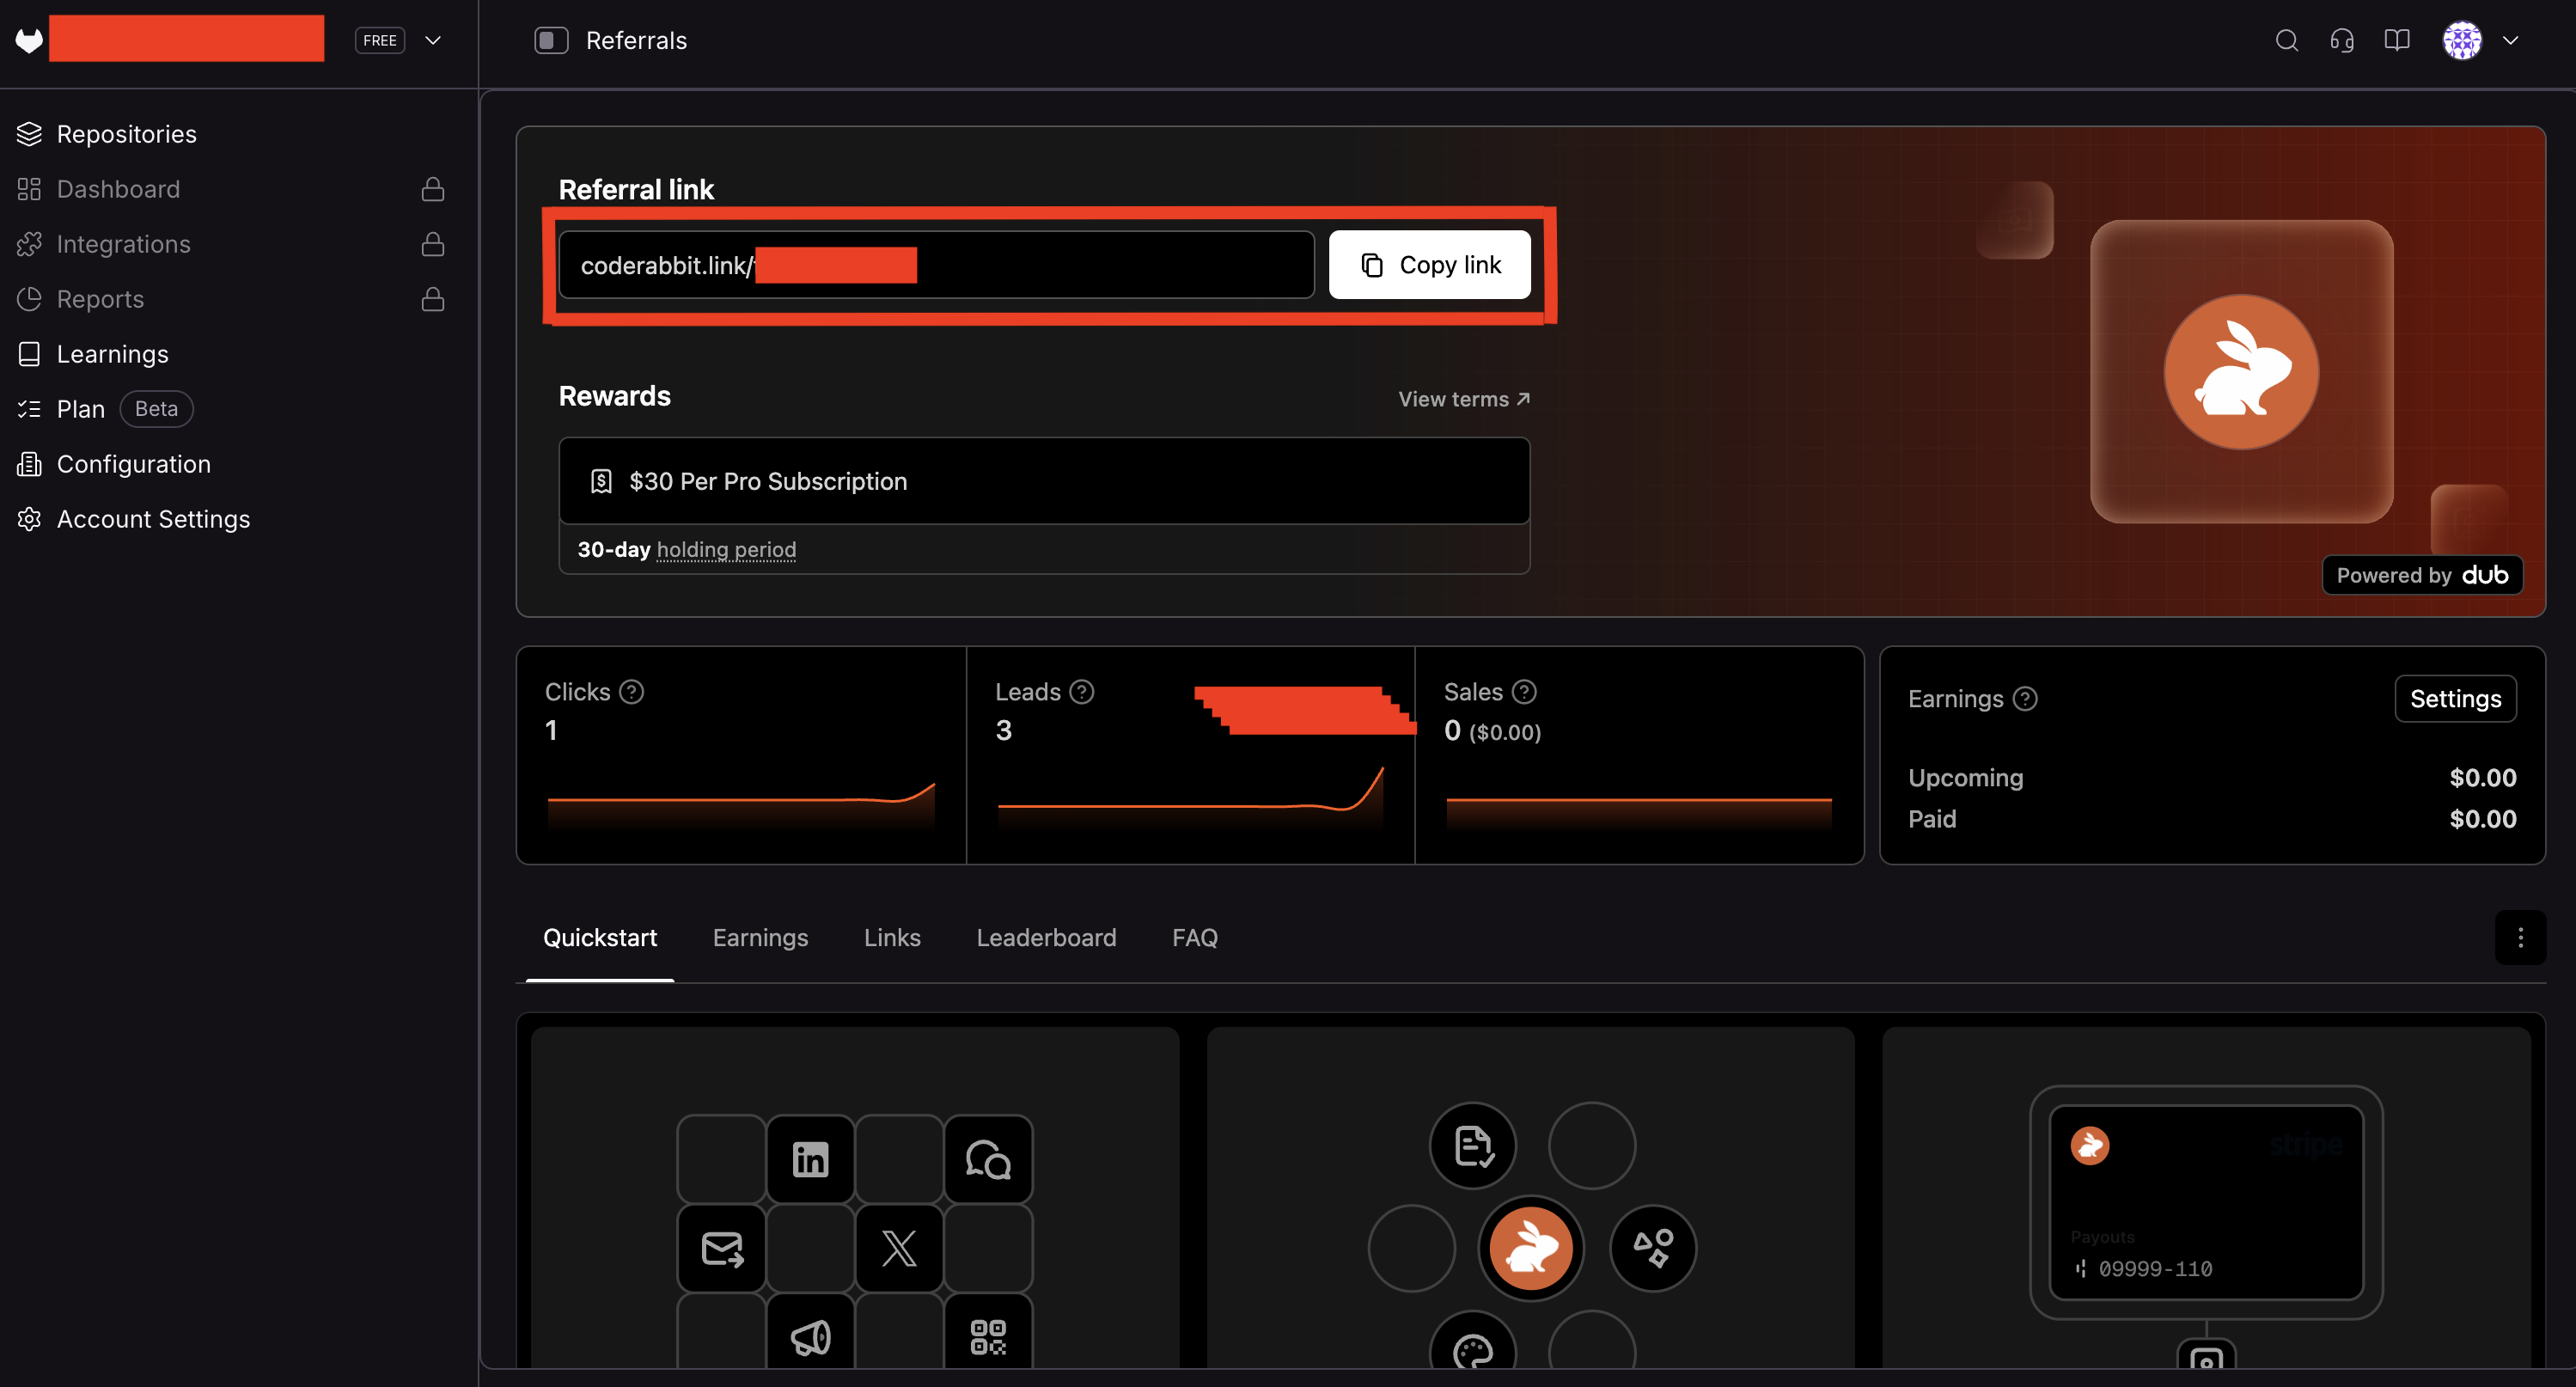This screenshot has width=2576, height=1387.
Task: Click the FREE plan badge
Action: [380, 40]
